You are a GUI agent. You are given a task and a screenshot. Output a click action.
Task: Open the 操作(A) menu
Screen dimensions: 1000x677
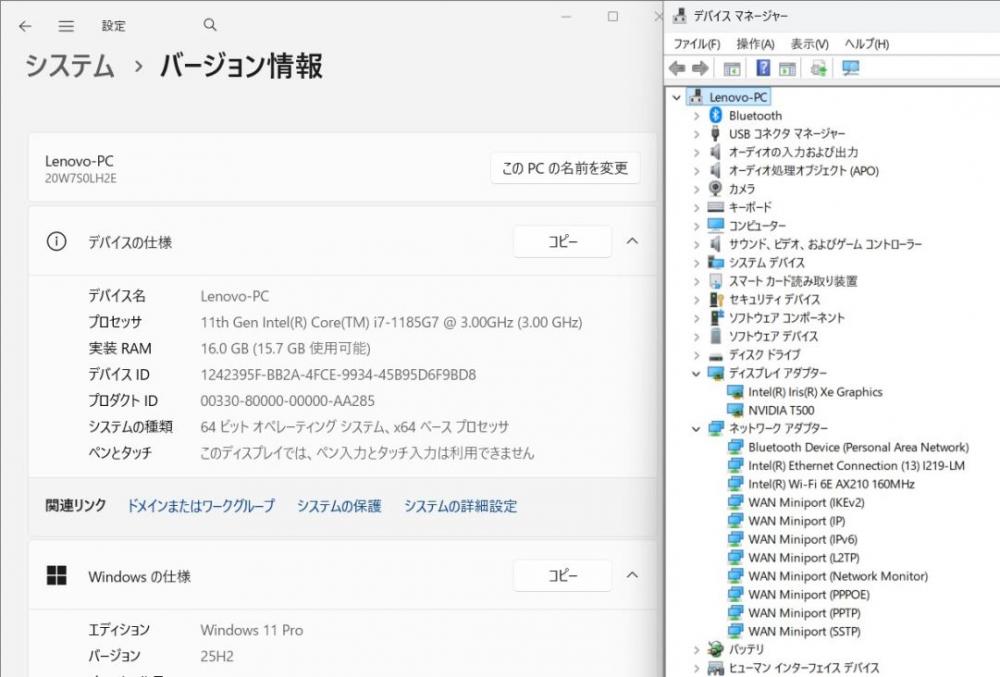pyautogui.click(x=755, y=44)
